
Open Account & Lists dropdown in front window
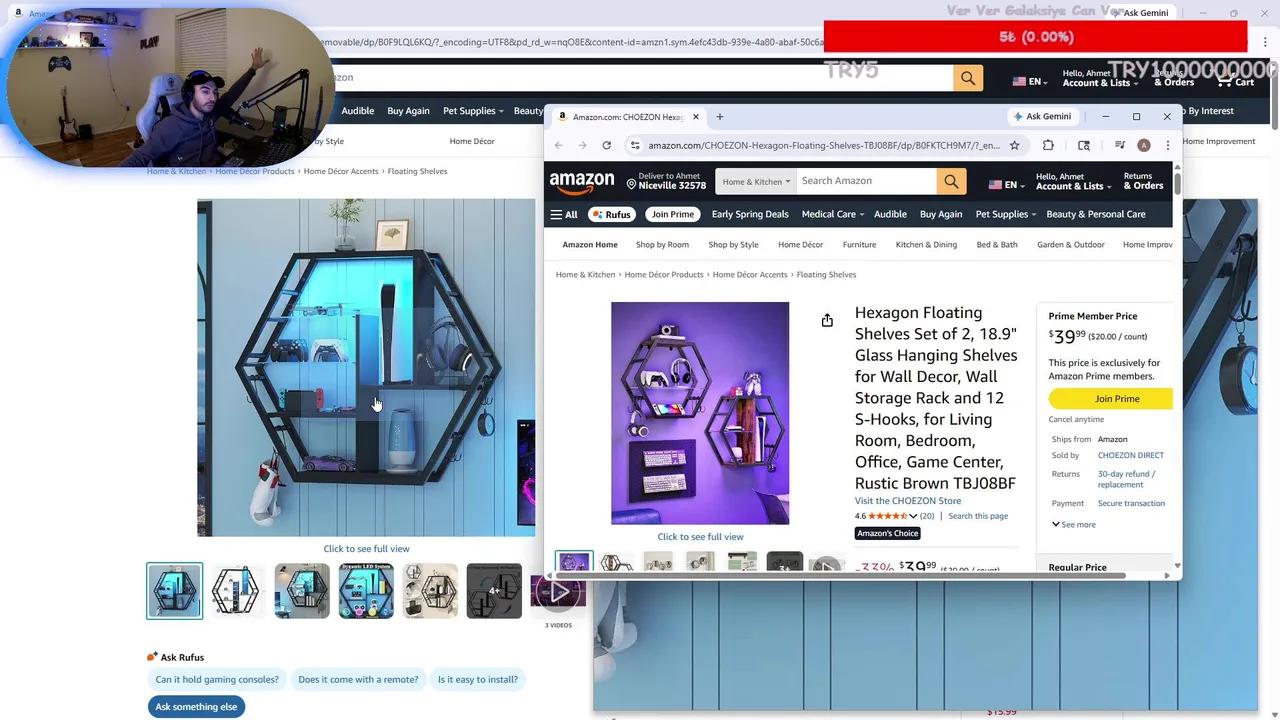coord(1073,181)
